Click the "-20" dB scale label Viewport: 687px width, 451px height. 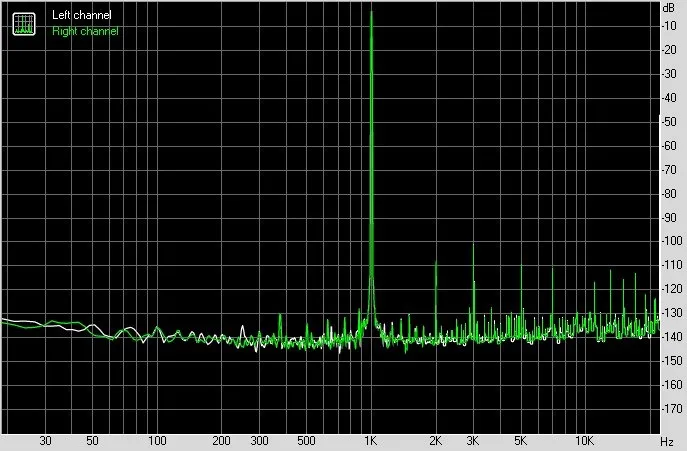coord(669,50)
